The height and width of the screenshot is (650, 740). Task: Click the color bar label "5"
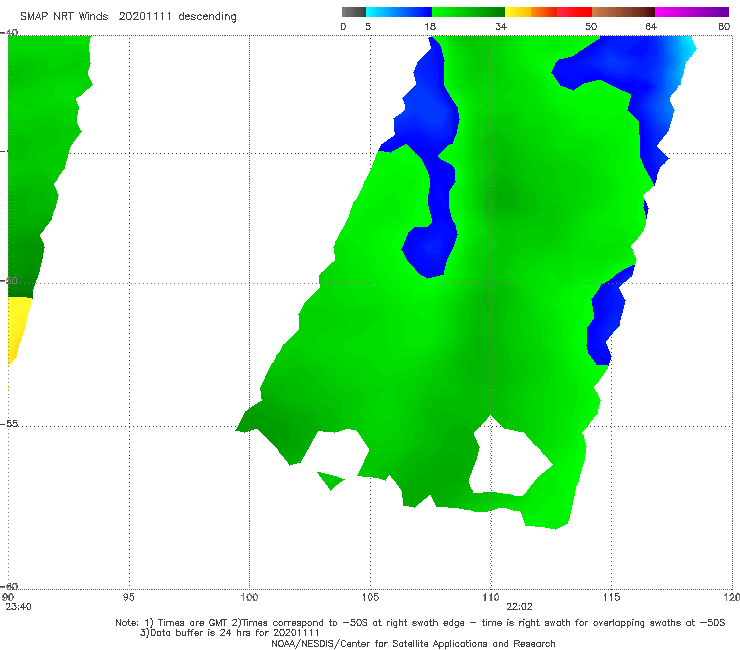pyautogui.click(x=368, y=27)
